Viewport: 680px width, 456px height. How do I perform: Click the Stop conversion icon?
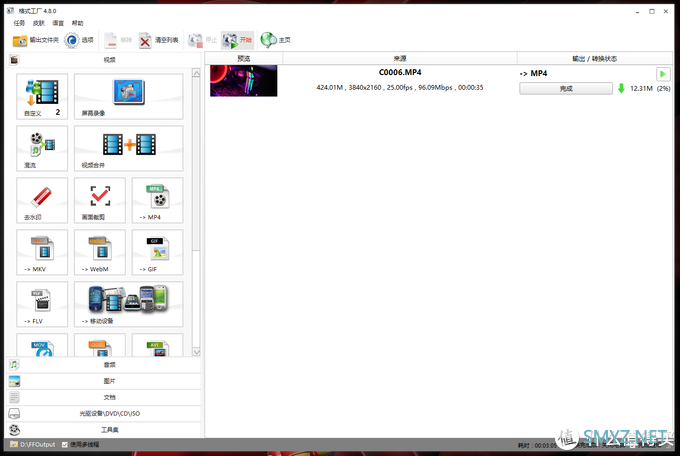pos(195,40)
